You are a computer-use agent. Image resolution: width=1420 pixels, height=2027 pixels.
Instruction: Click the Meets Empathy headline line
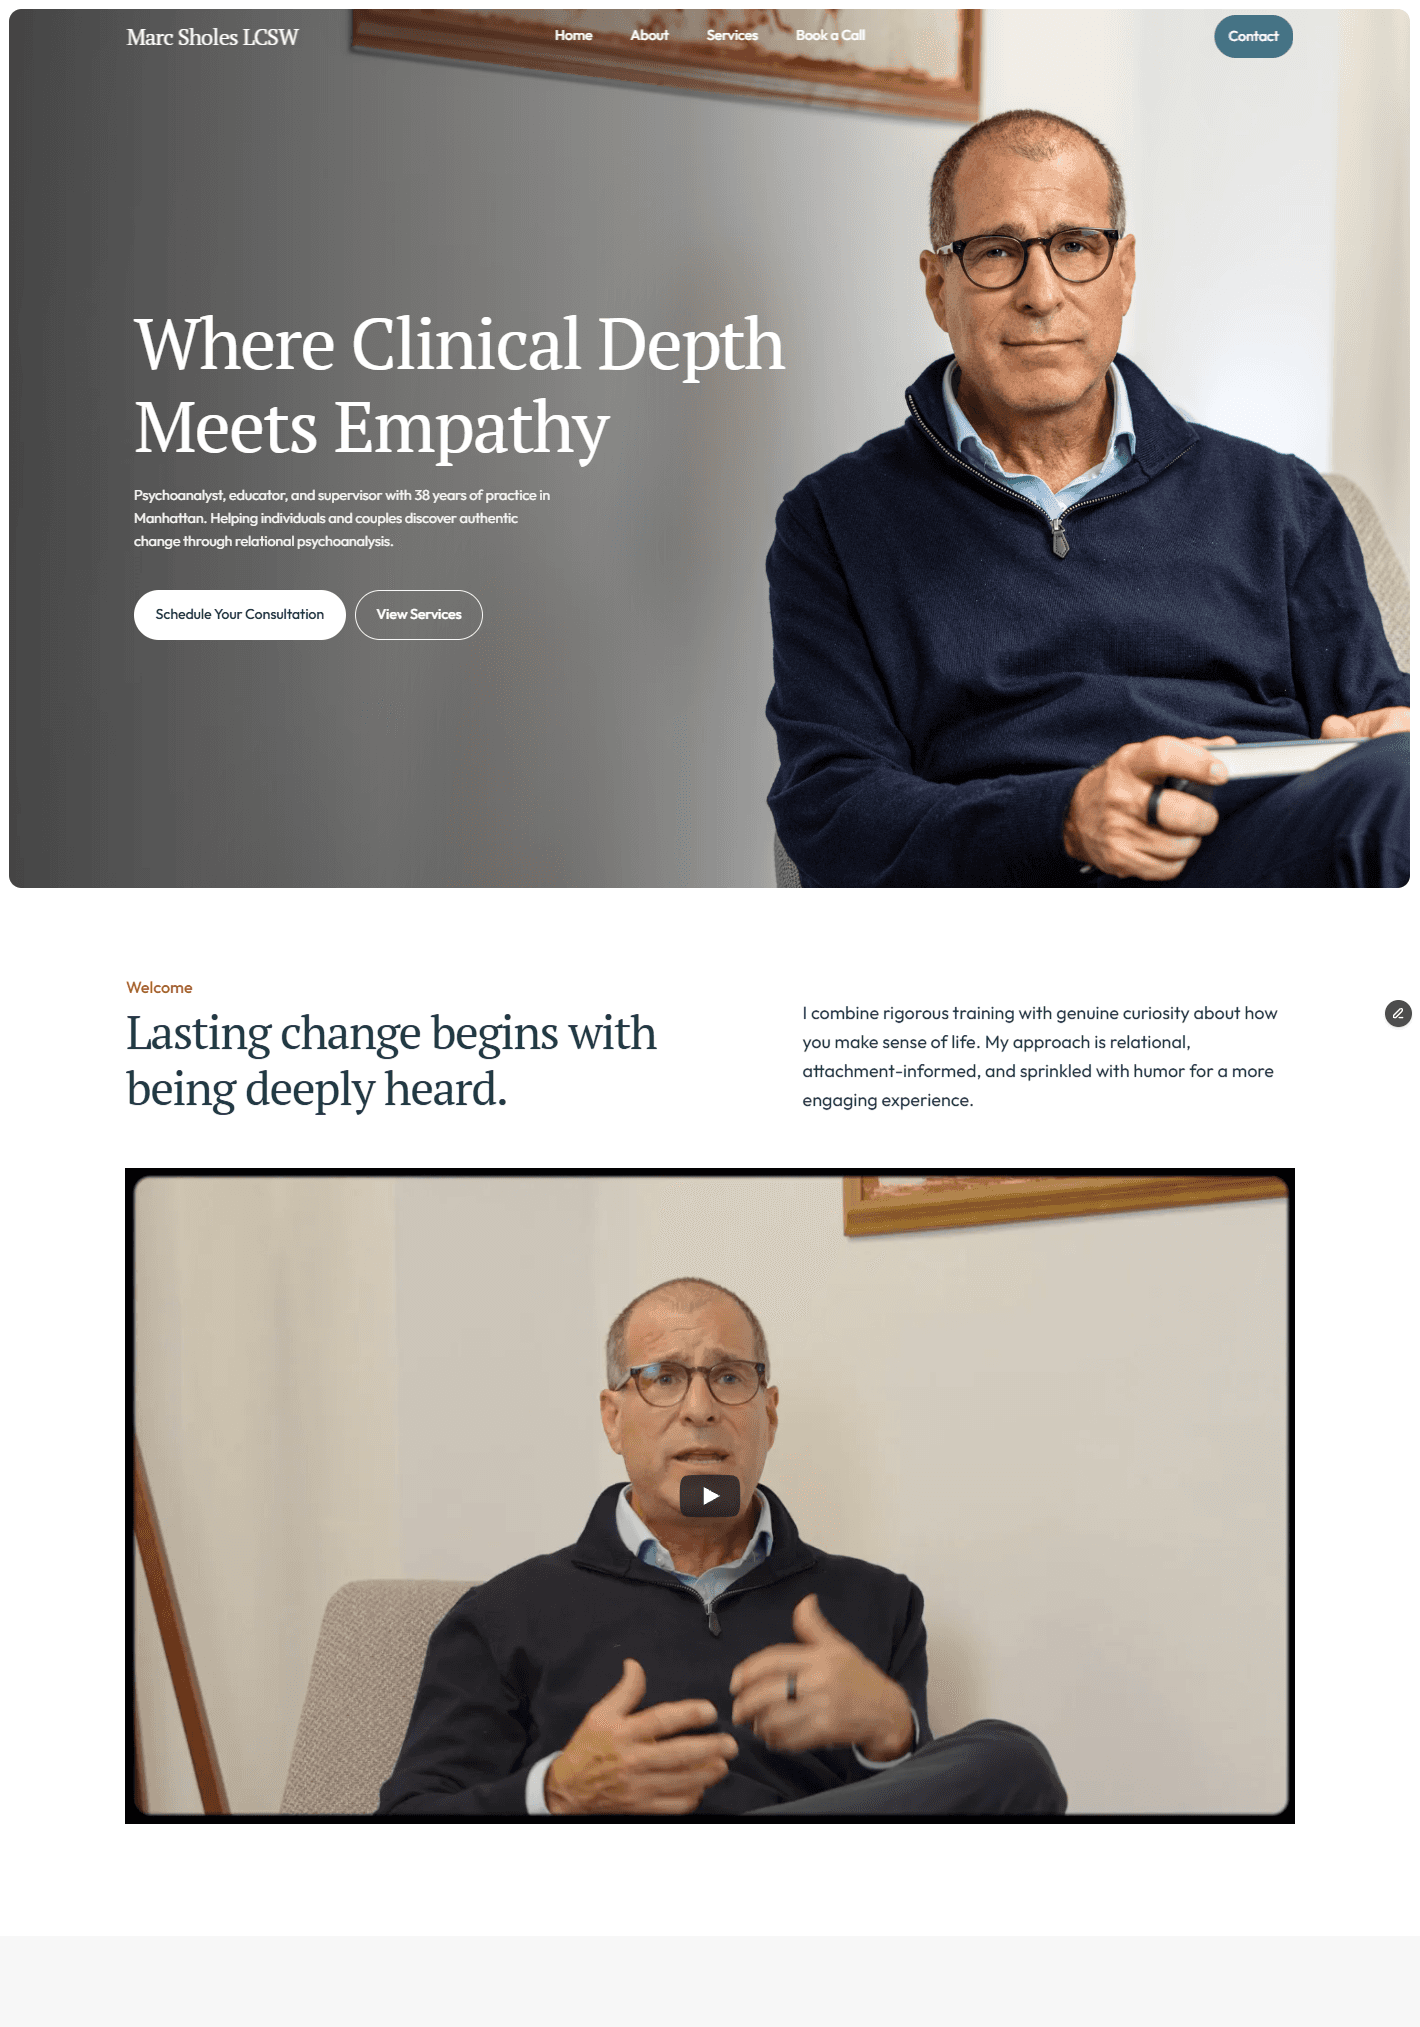point(372,428)
